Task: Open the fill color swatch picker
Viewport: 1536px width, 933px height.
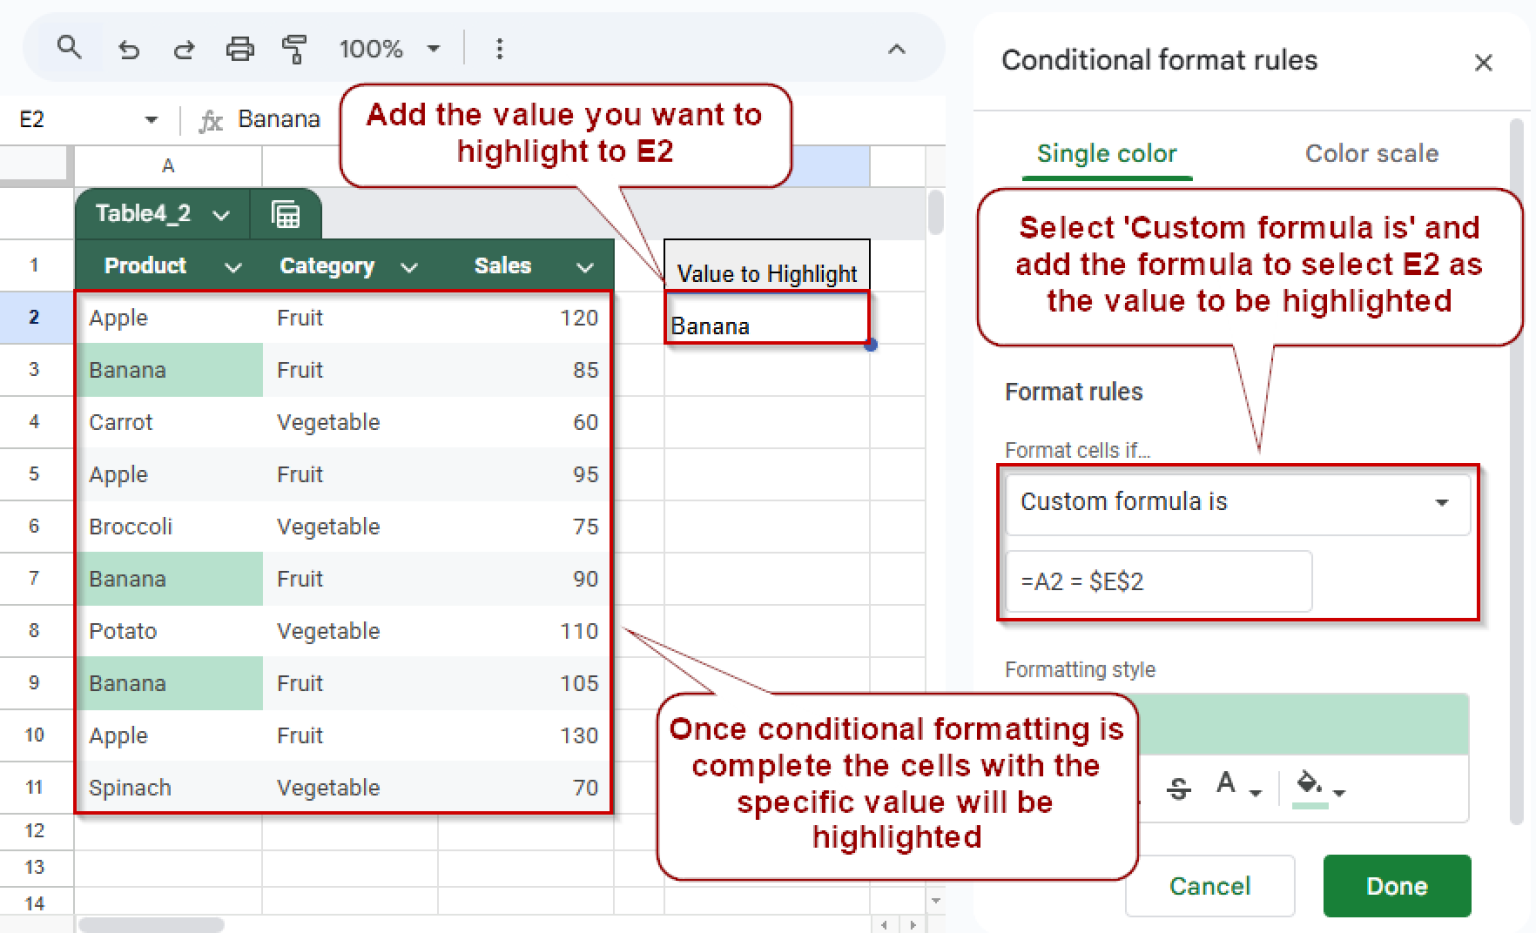Action: (x=1311, y=788)
